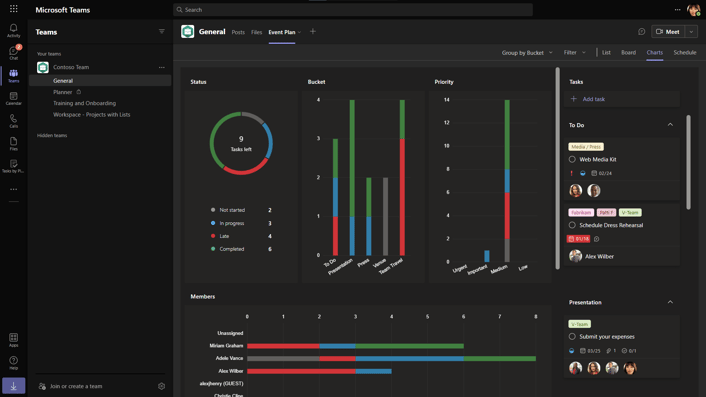Start a meeting with Meet button

(x=668, y=32)
